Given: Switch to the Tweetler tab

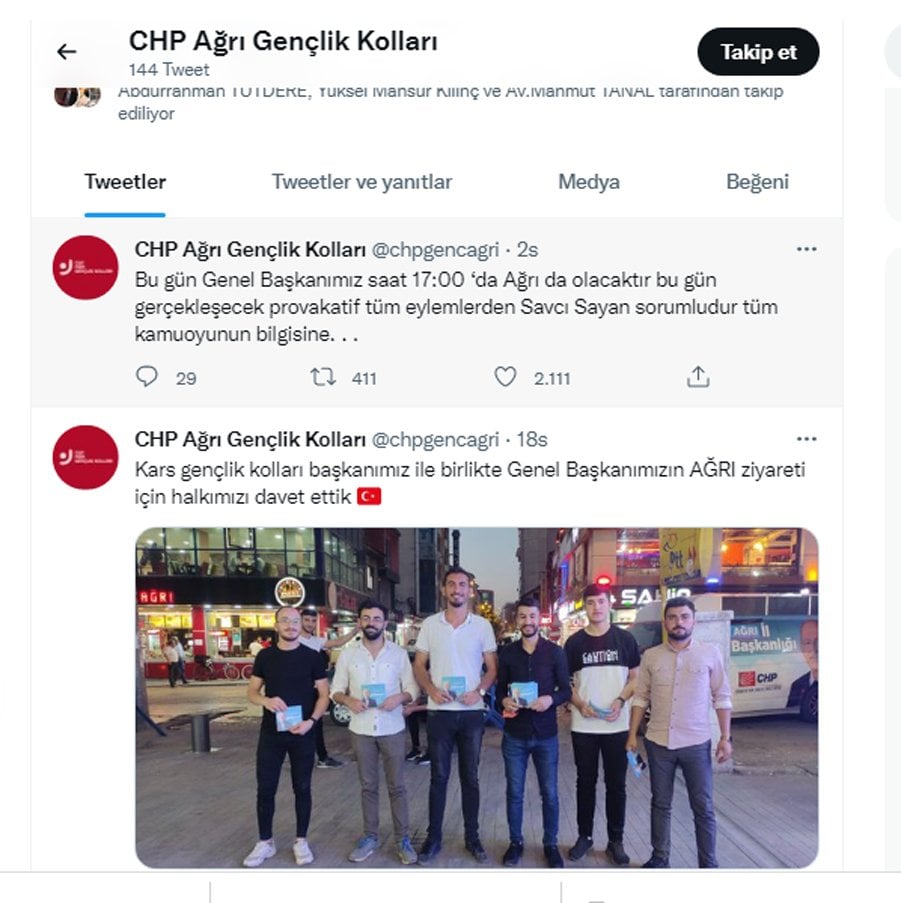Looking at the screenshot, I should [x=125, y=182].
